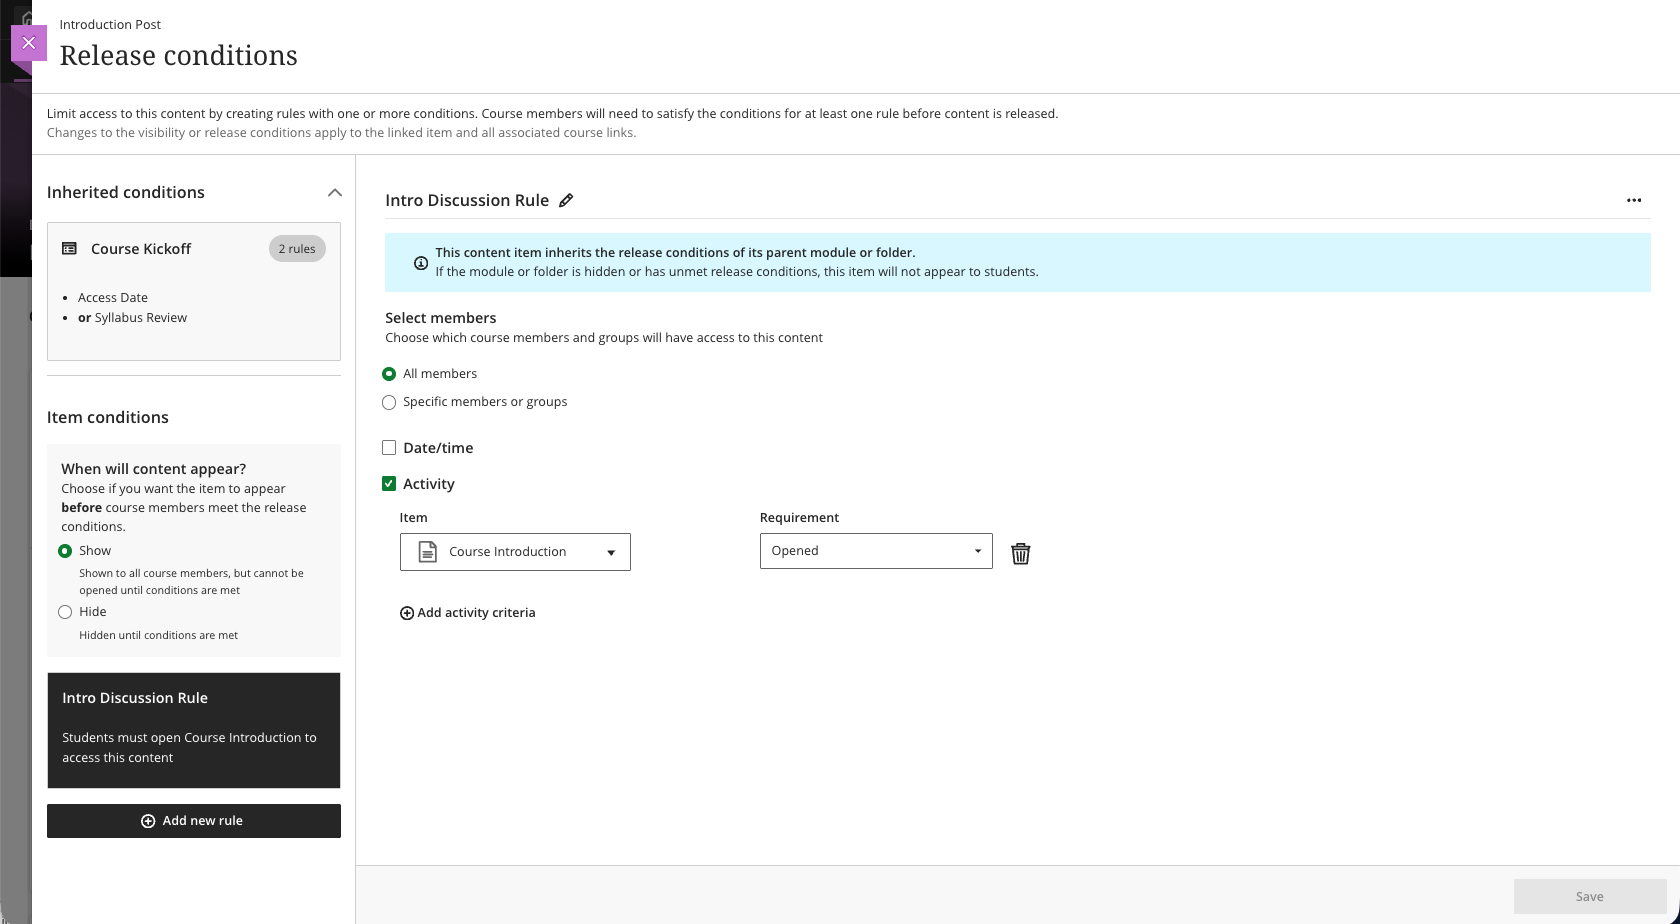Enable the Date/time condition checkbox

389,447
